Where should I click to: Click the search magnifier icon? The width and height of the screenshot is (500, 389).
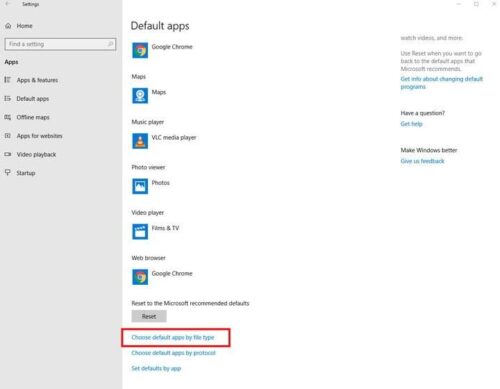click(110, 44)
